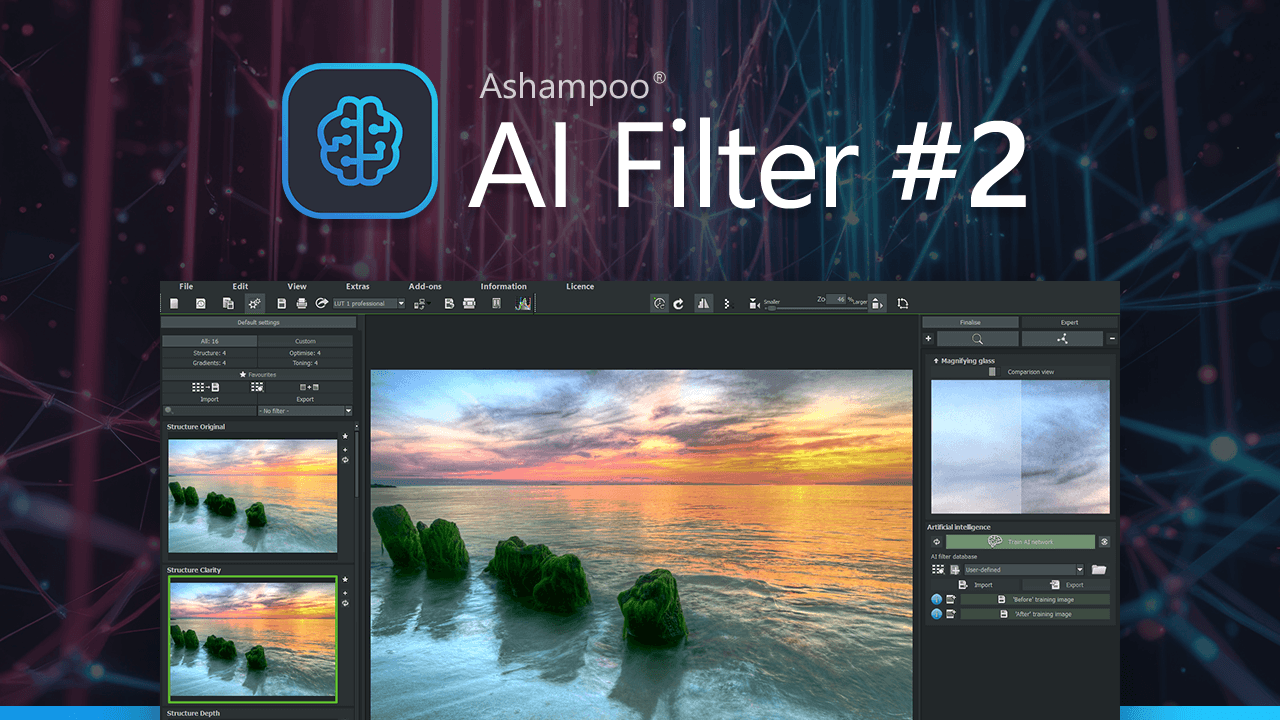Click the refresh icon left of Train AI network
The height and width of the screenshot is (720, 1280).
click(x=937, y=541)
